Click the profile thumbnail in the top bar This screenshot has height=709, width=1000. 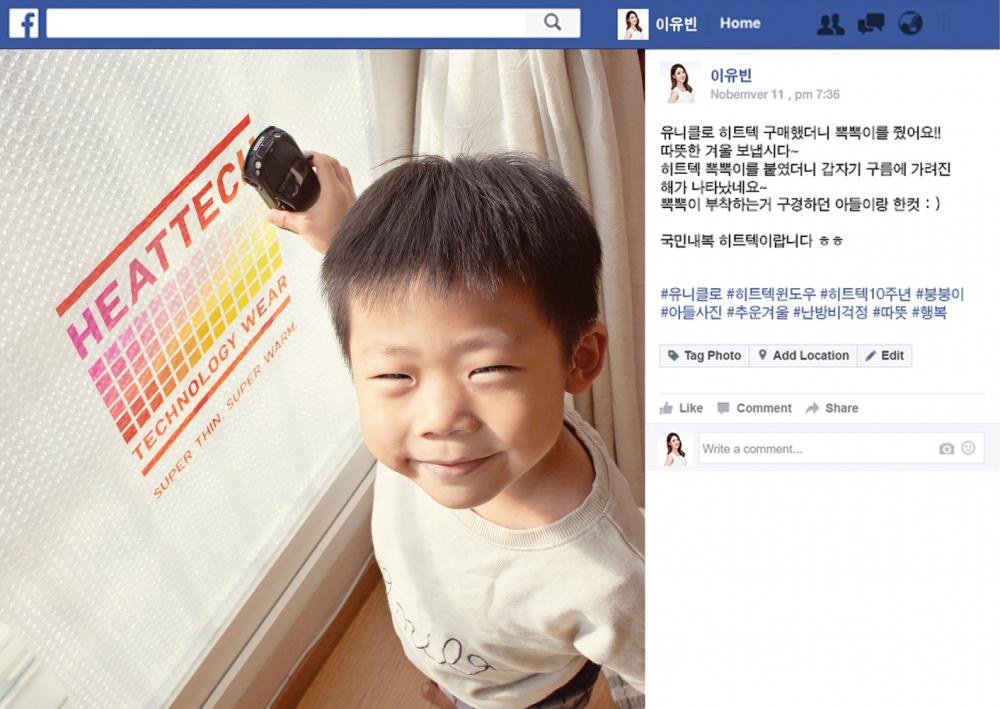633,24
